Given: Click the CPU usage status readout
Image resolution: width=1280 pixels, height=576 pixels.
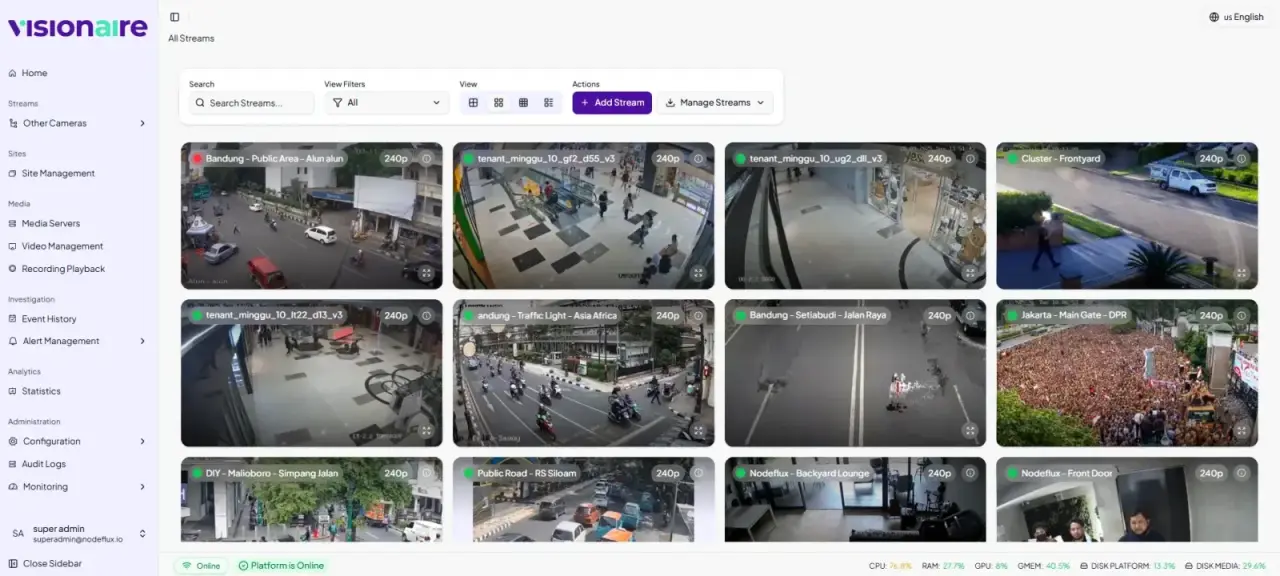Looking at the screenshot, I should coord(890,566).
